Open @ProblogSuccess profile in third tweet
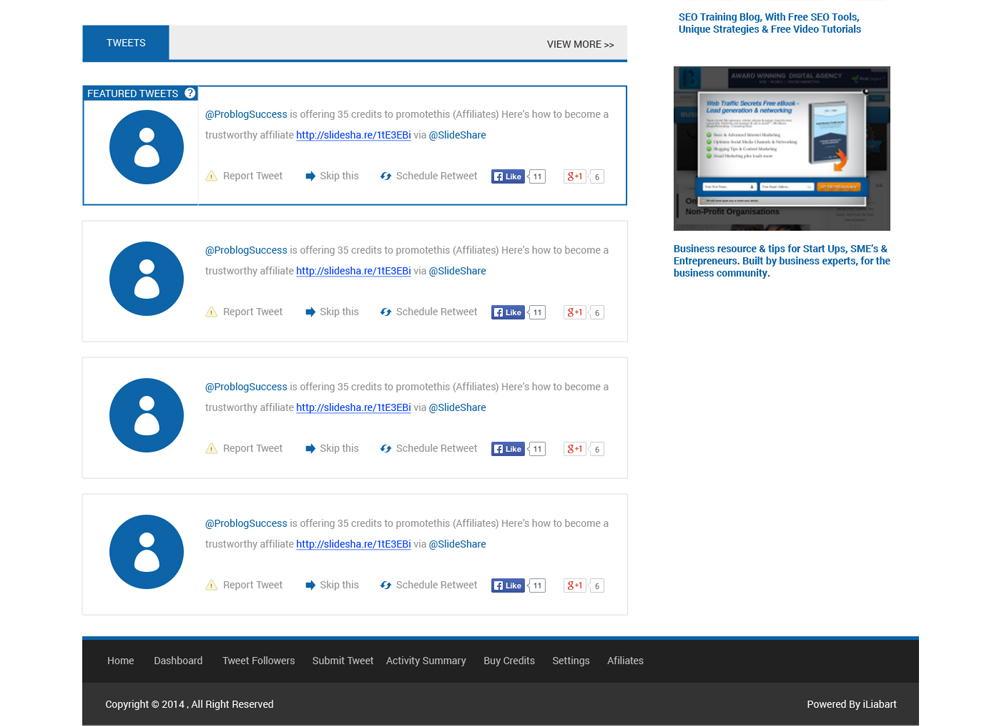The image size is (1001, 726). pos(246,387)
